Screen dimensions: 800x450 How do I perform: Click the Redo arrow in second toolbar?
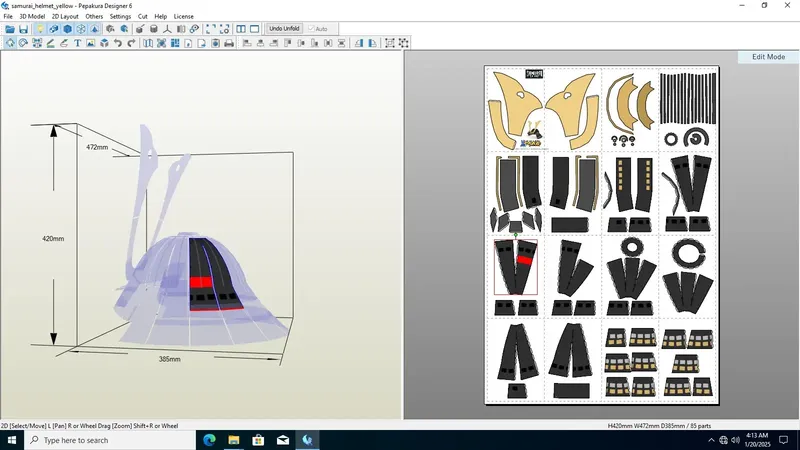coord(132,43)
